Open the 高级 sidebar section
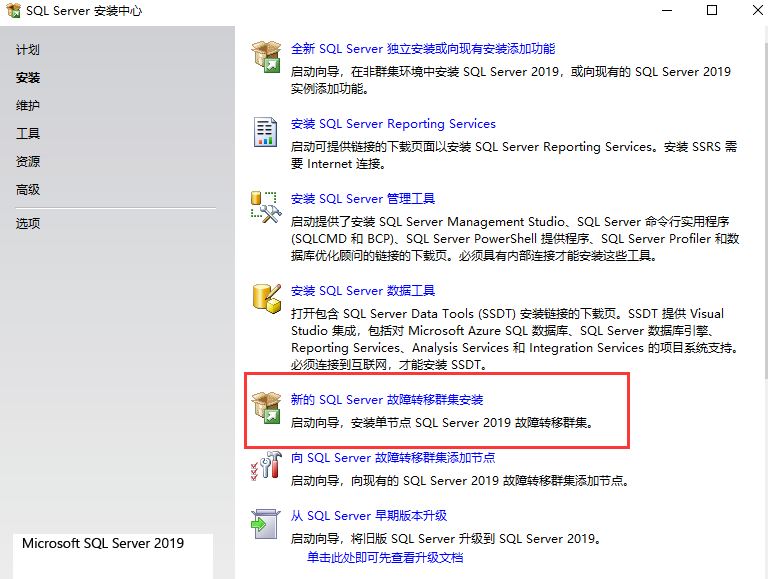The height and width of the screenshot is (579, 768). pos(28,190)
